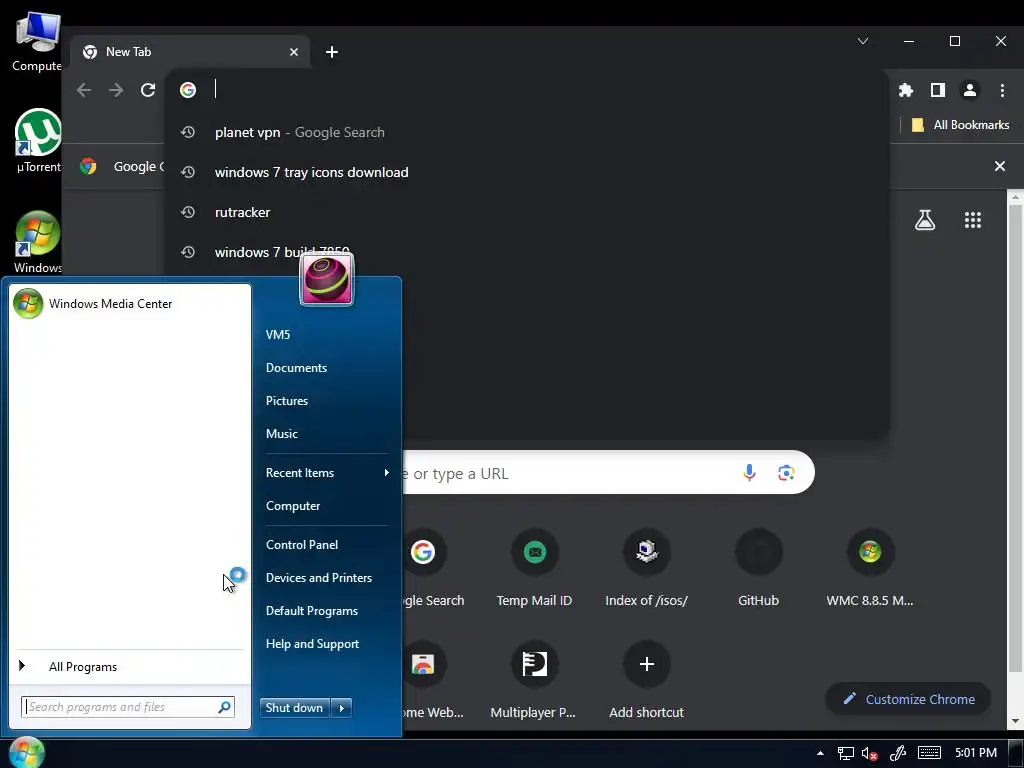The image size is (1024, 768).
Task: Open Documents from Start menu
Action: point(296,368)
